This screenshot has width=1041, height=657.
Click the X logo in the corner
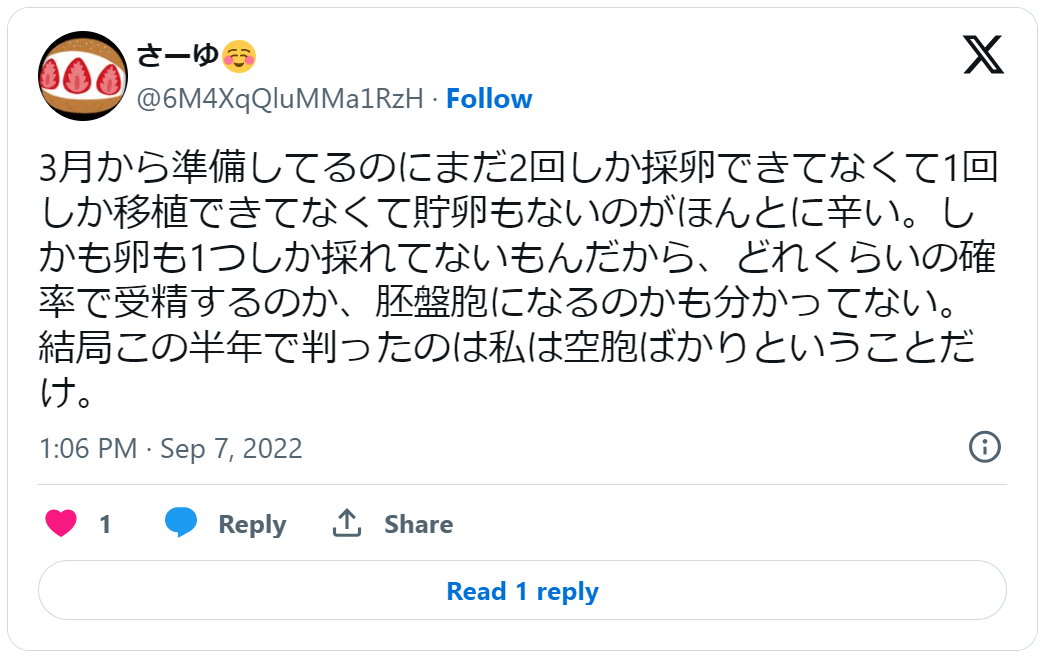(984, 57)
